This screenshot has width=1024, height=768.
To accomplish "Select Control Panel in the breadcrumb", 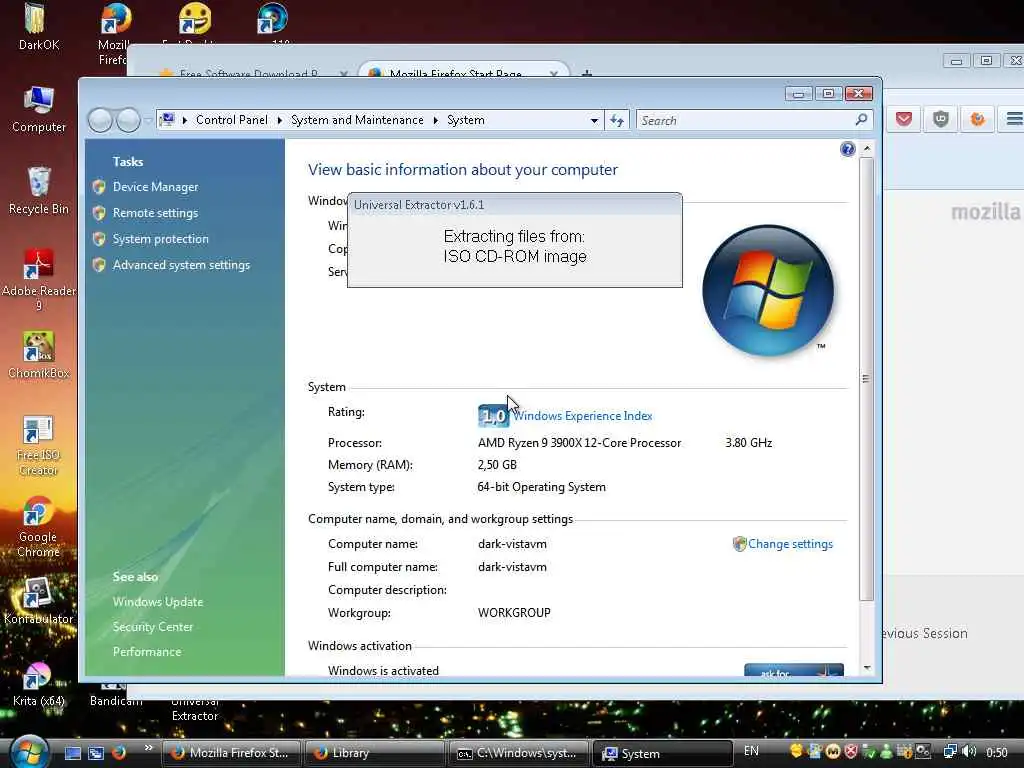I will tap(232, 120).
